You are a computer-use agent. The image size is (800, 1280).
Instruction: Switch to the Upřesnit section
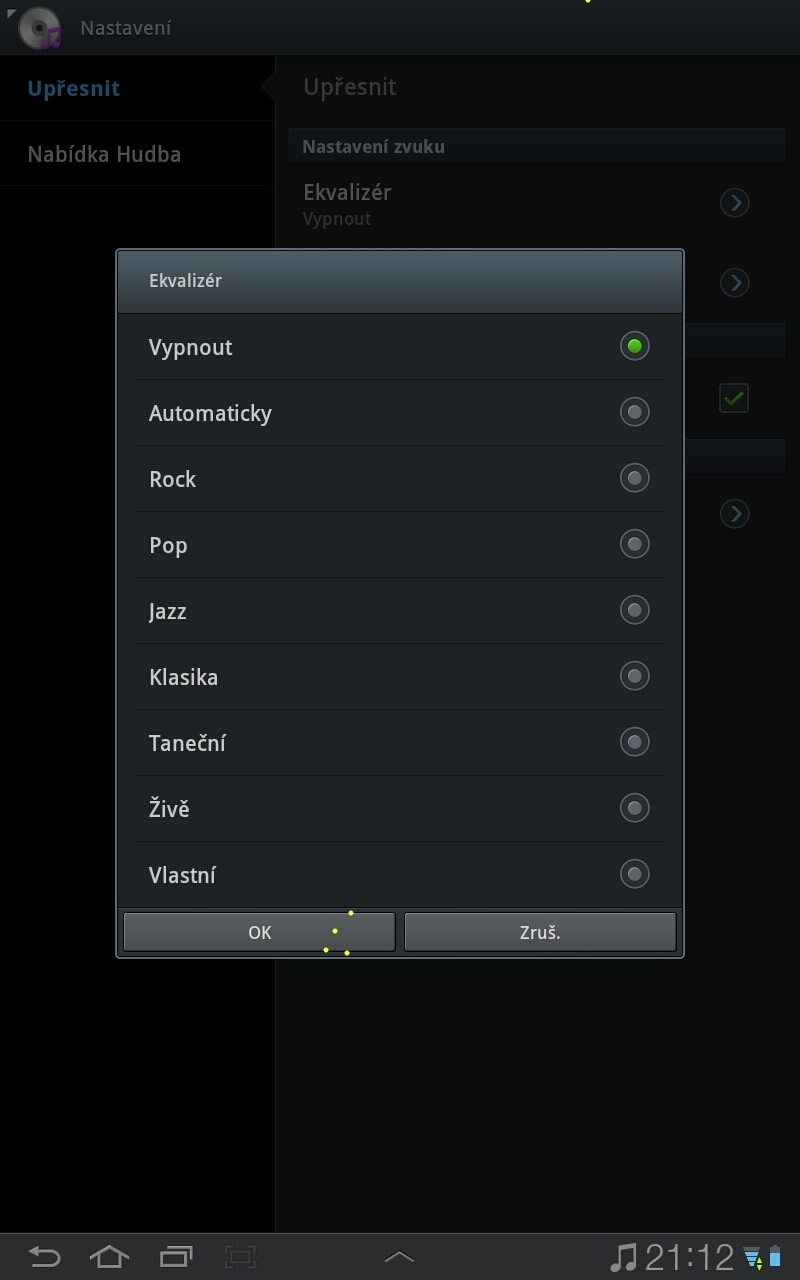(74, 87)
